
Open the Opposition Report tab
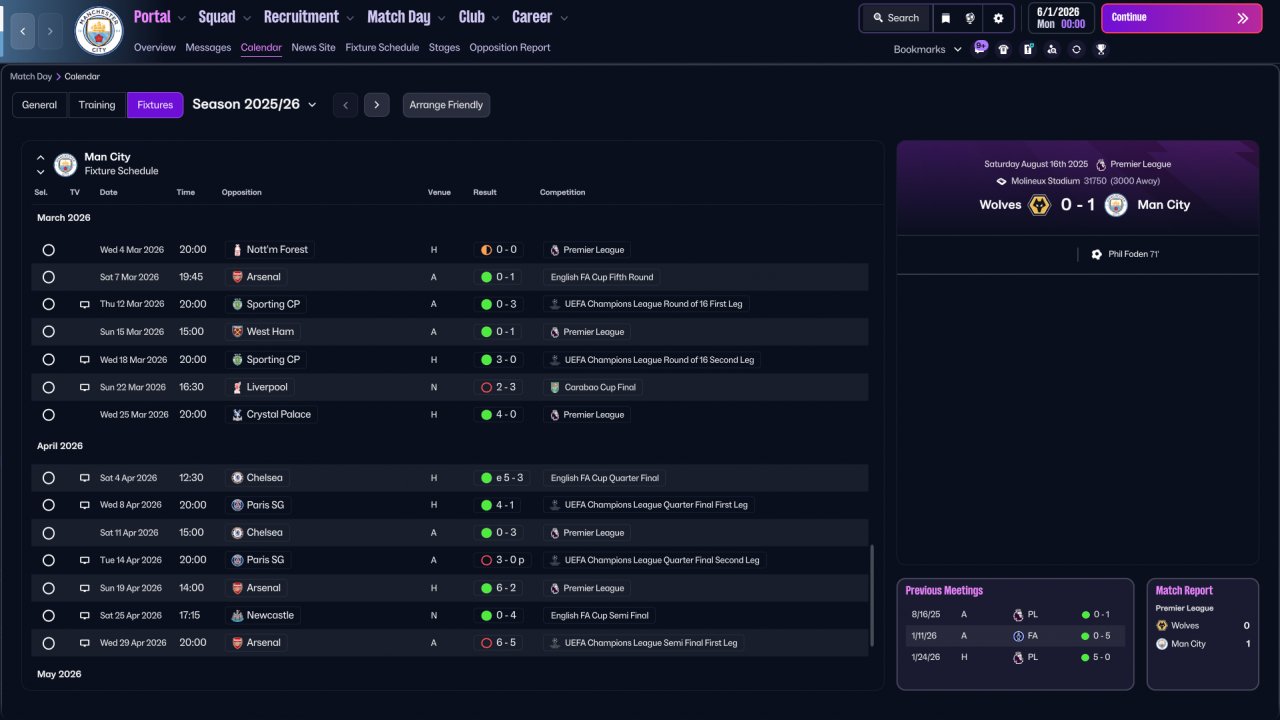[x=510, y=48]
